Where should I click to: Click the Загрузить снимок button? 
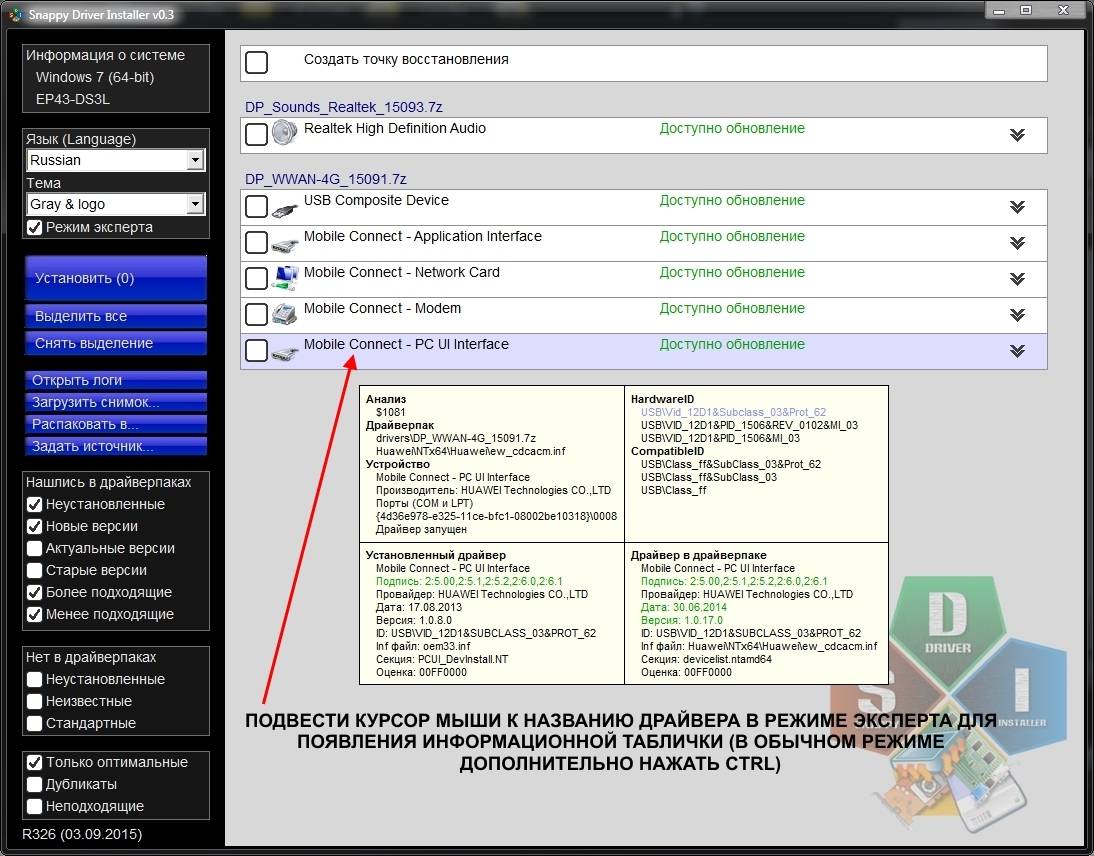(116, 403)
